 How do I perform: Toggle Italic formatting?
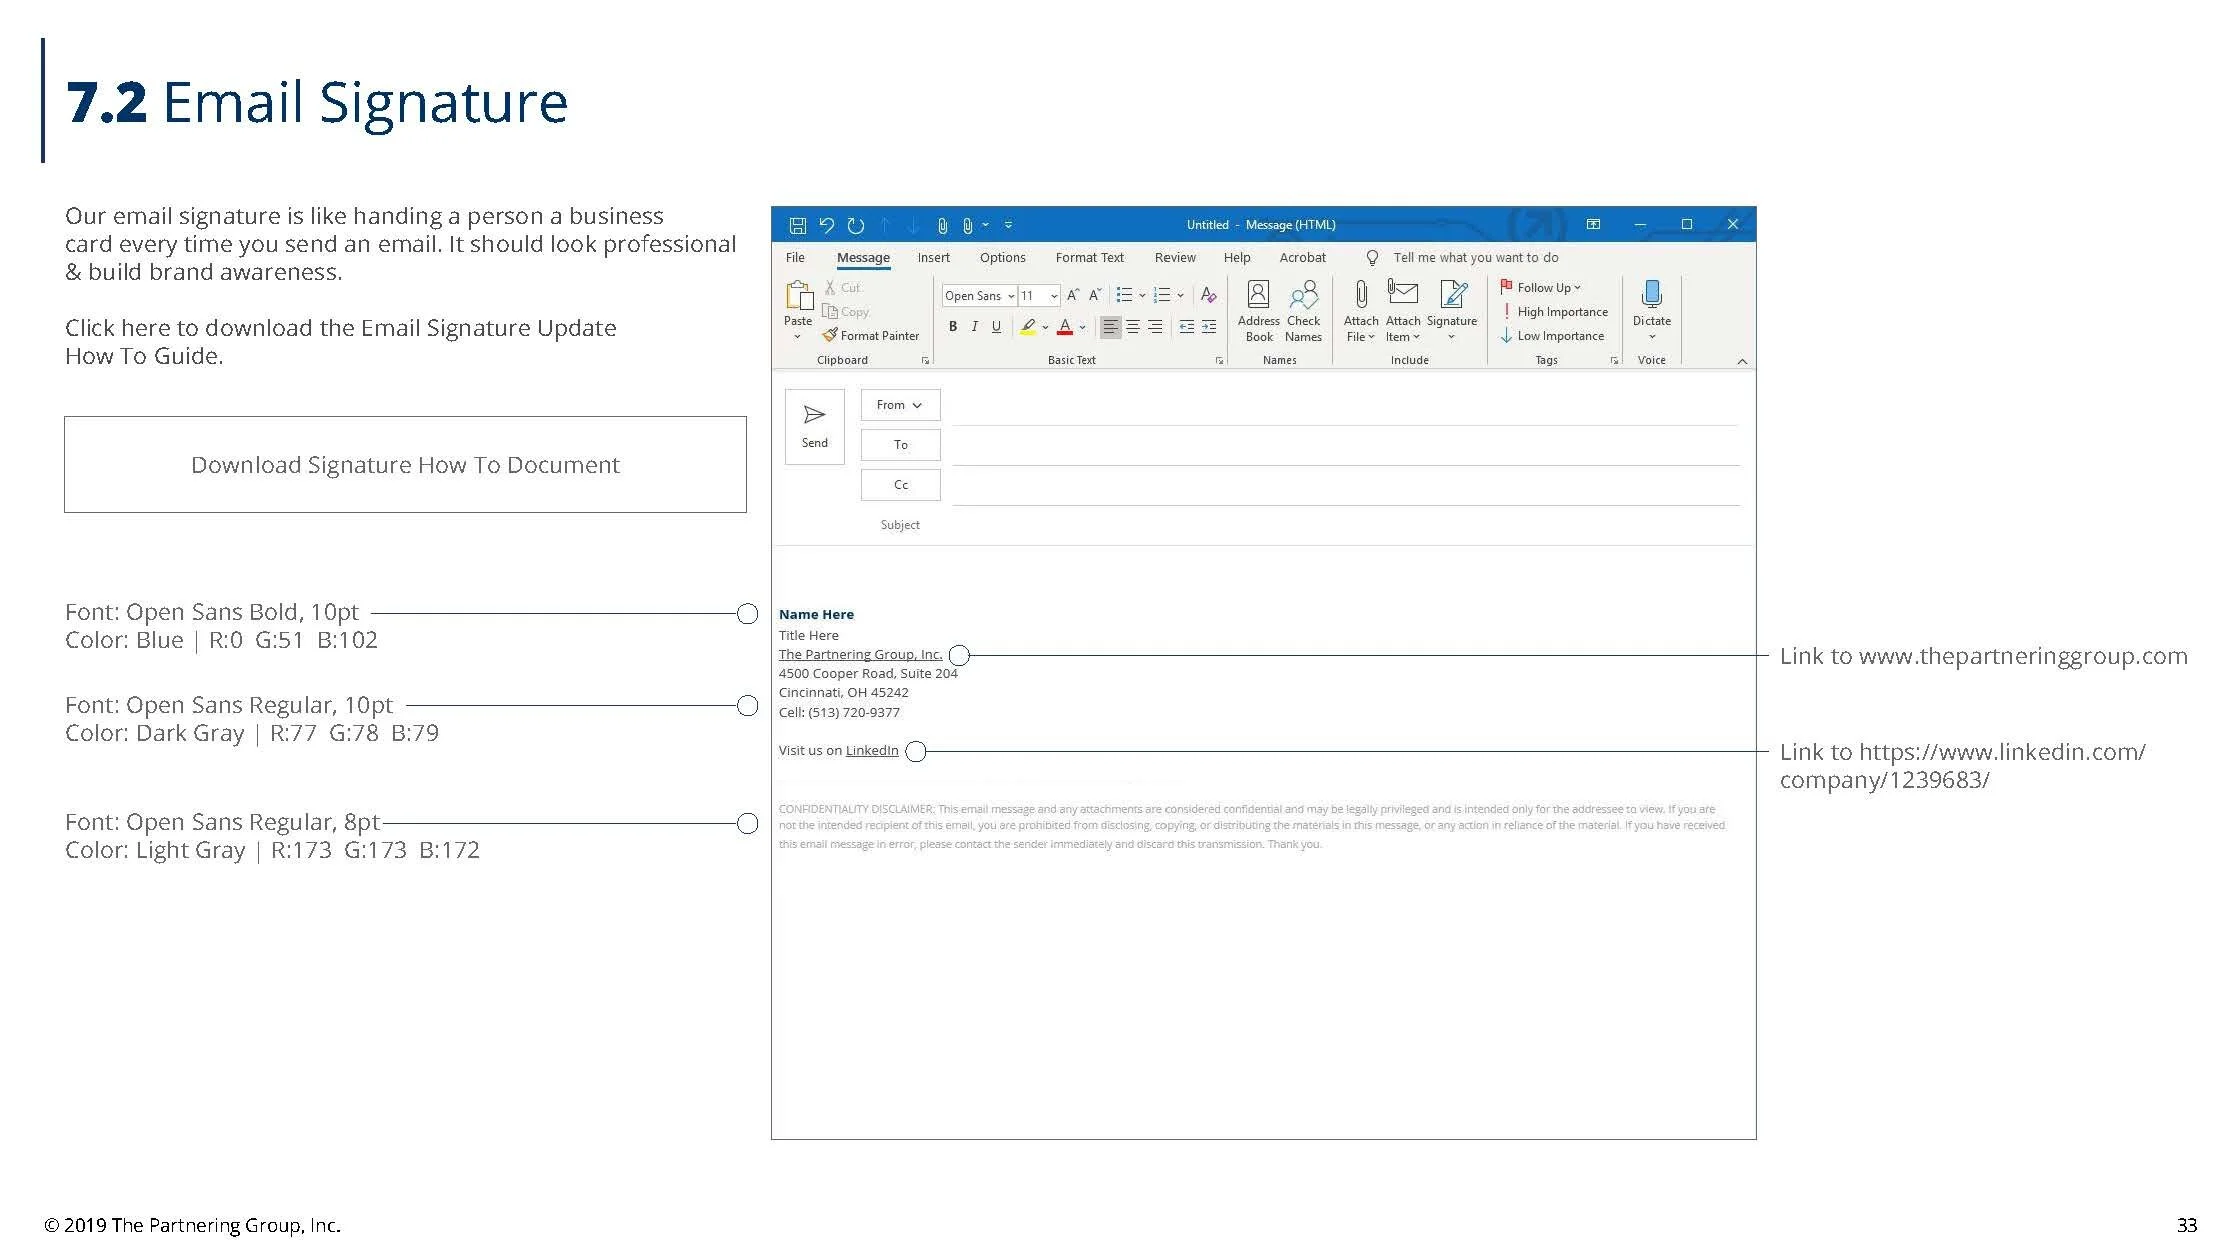tap(974, 327)
